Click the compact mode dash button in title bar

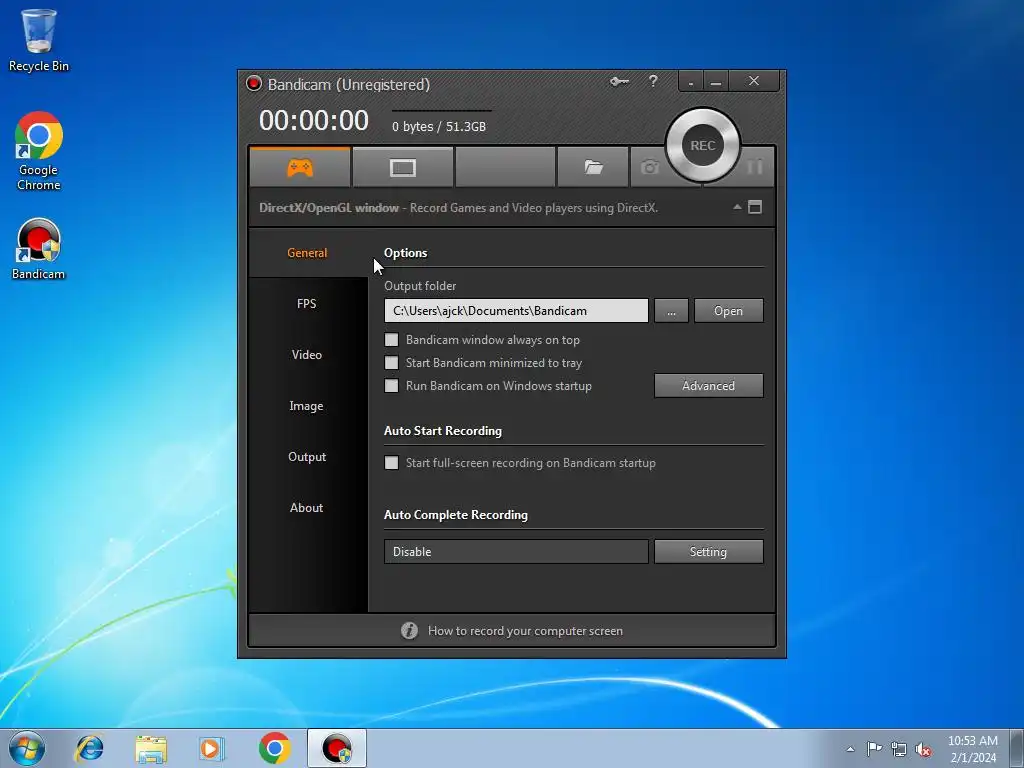tap(691, 82)
